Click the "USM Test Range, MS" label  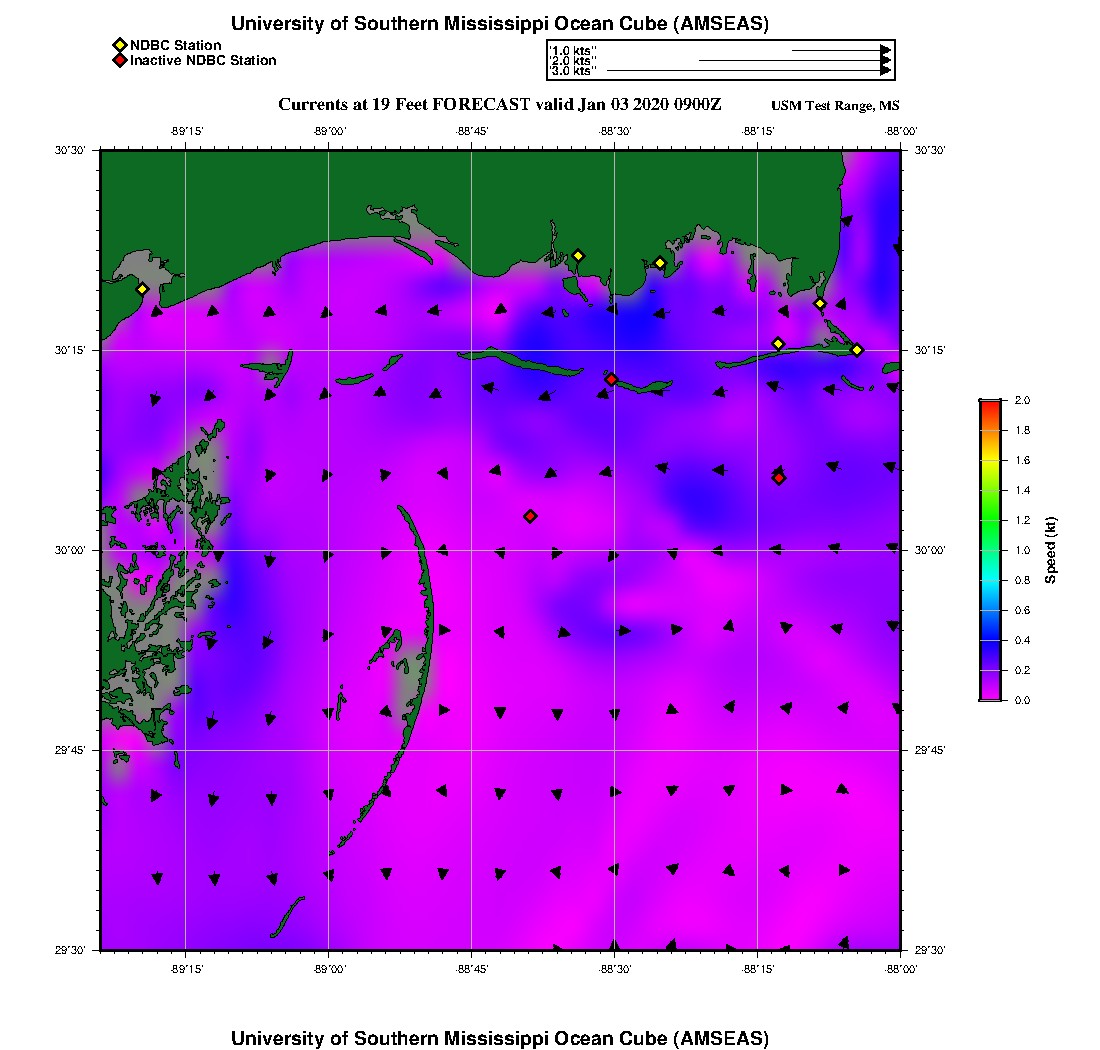(x=835, y=107)
